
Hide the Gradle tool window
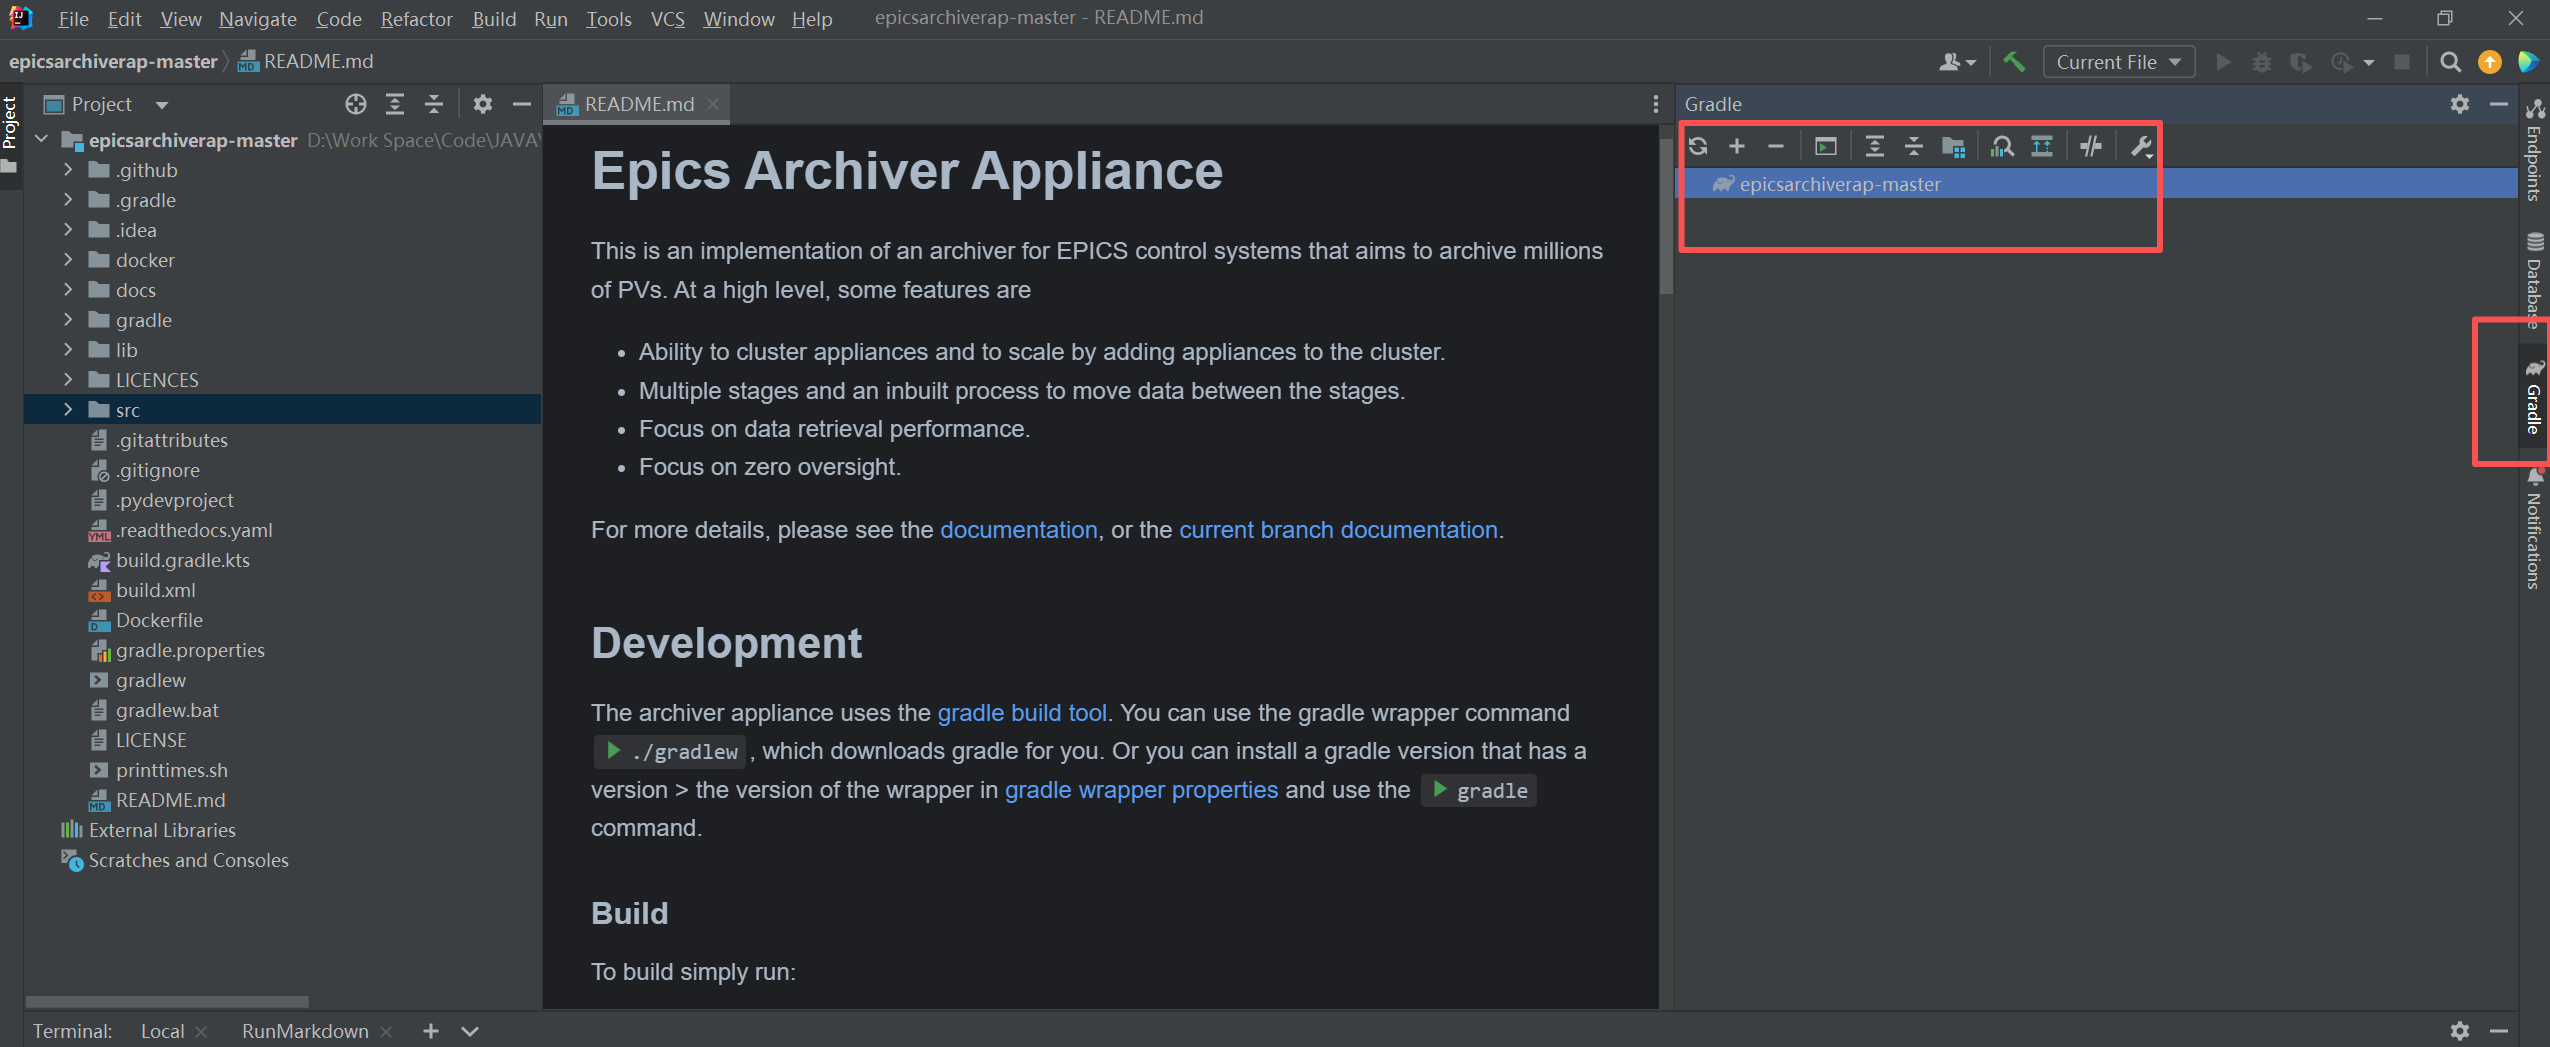[2499, 104]
